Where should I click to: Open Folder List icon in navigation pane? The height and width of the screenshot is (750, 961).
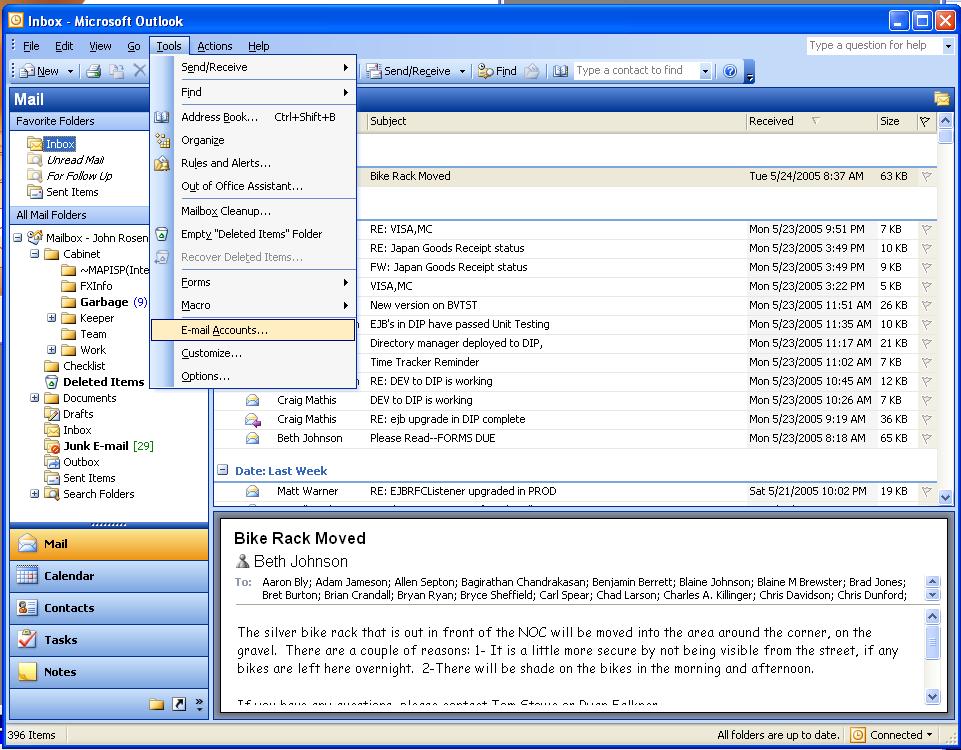pyautogui.click(x=156, y=705)
